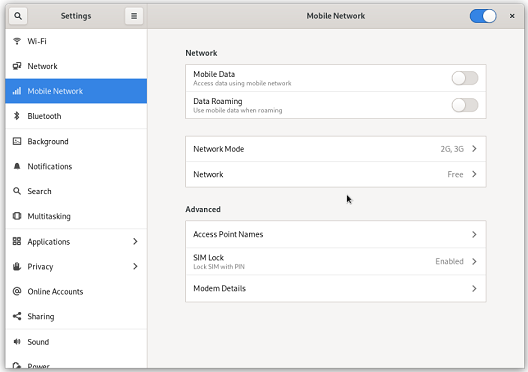Click the Wi-Fi icon in sidebar
The width and height of the screenshot is (528, 372).
point(16,41)
